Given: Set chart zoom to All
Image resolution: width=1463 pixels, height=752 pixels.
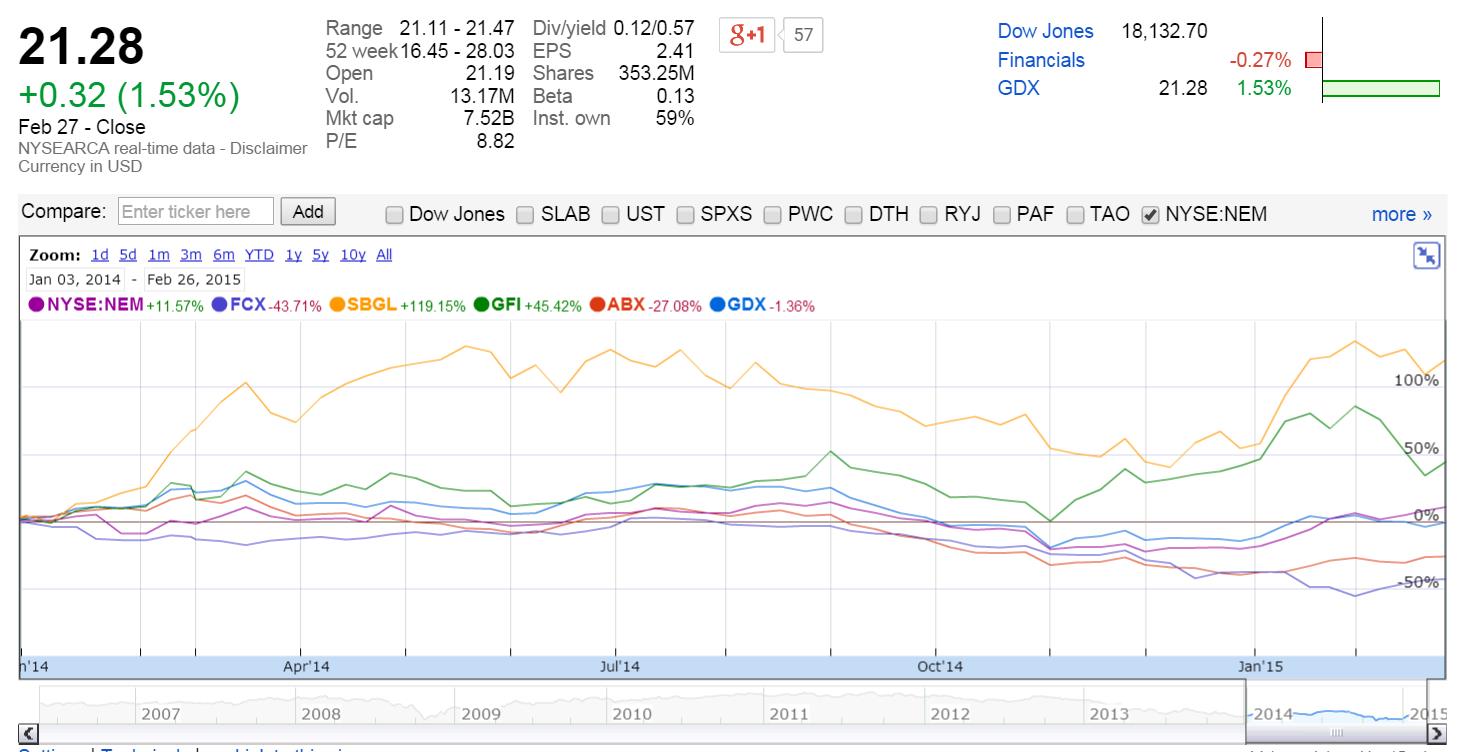Looking at the screenshot, I should (x=384, y=255).
